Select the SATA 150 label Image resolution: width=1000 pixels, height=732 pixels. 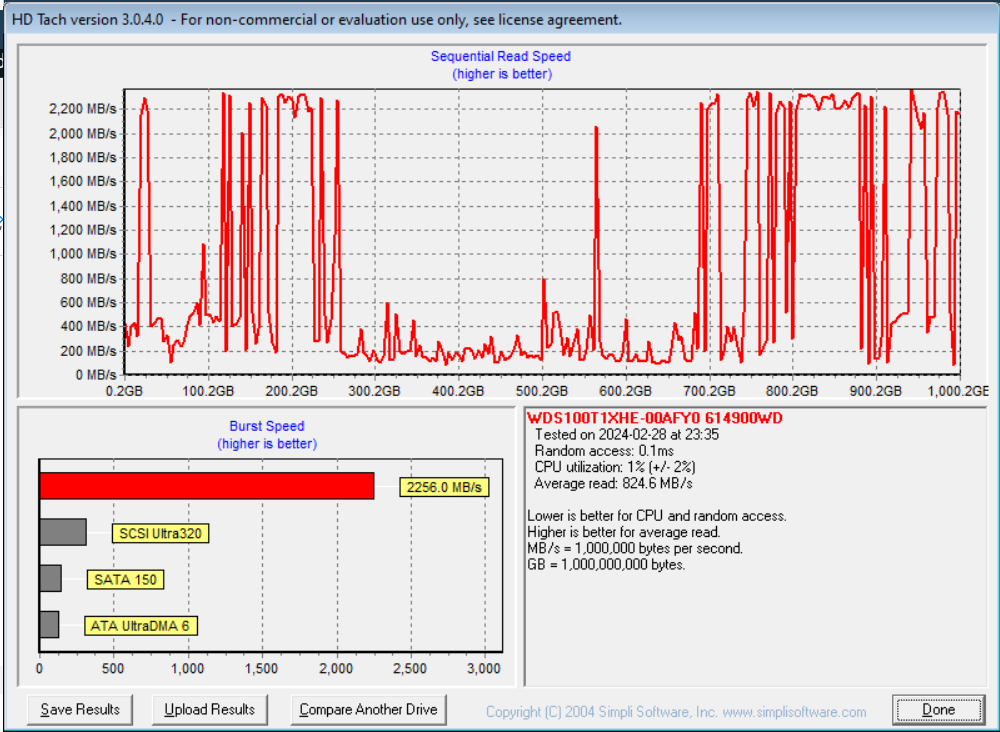coord(124,579)
